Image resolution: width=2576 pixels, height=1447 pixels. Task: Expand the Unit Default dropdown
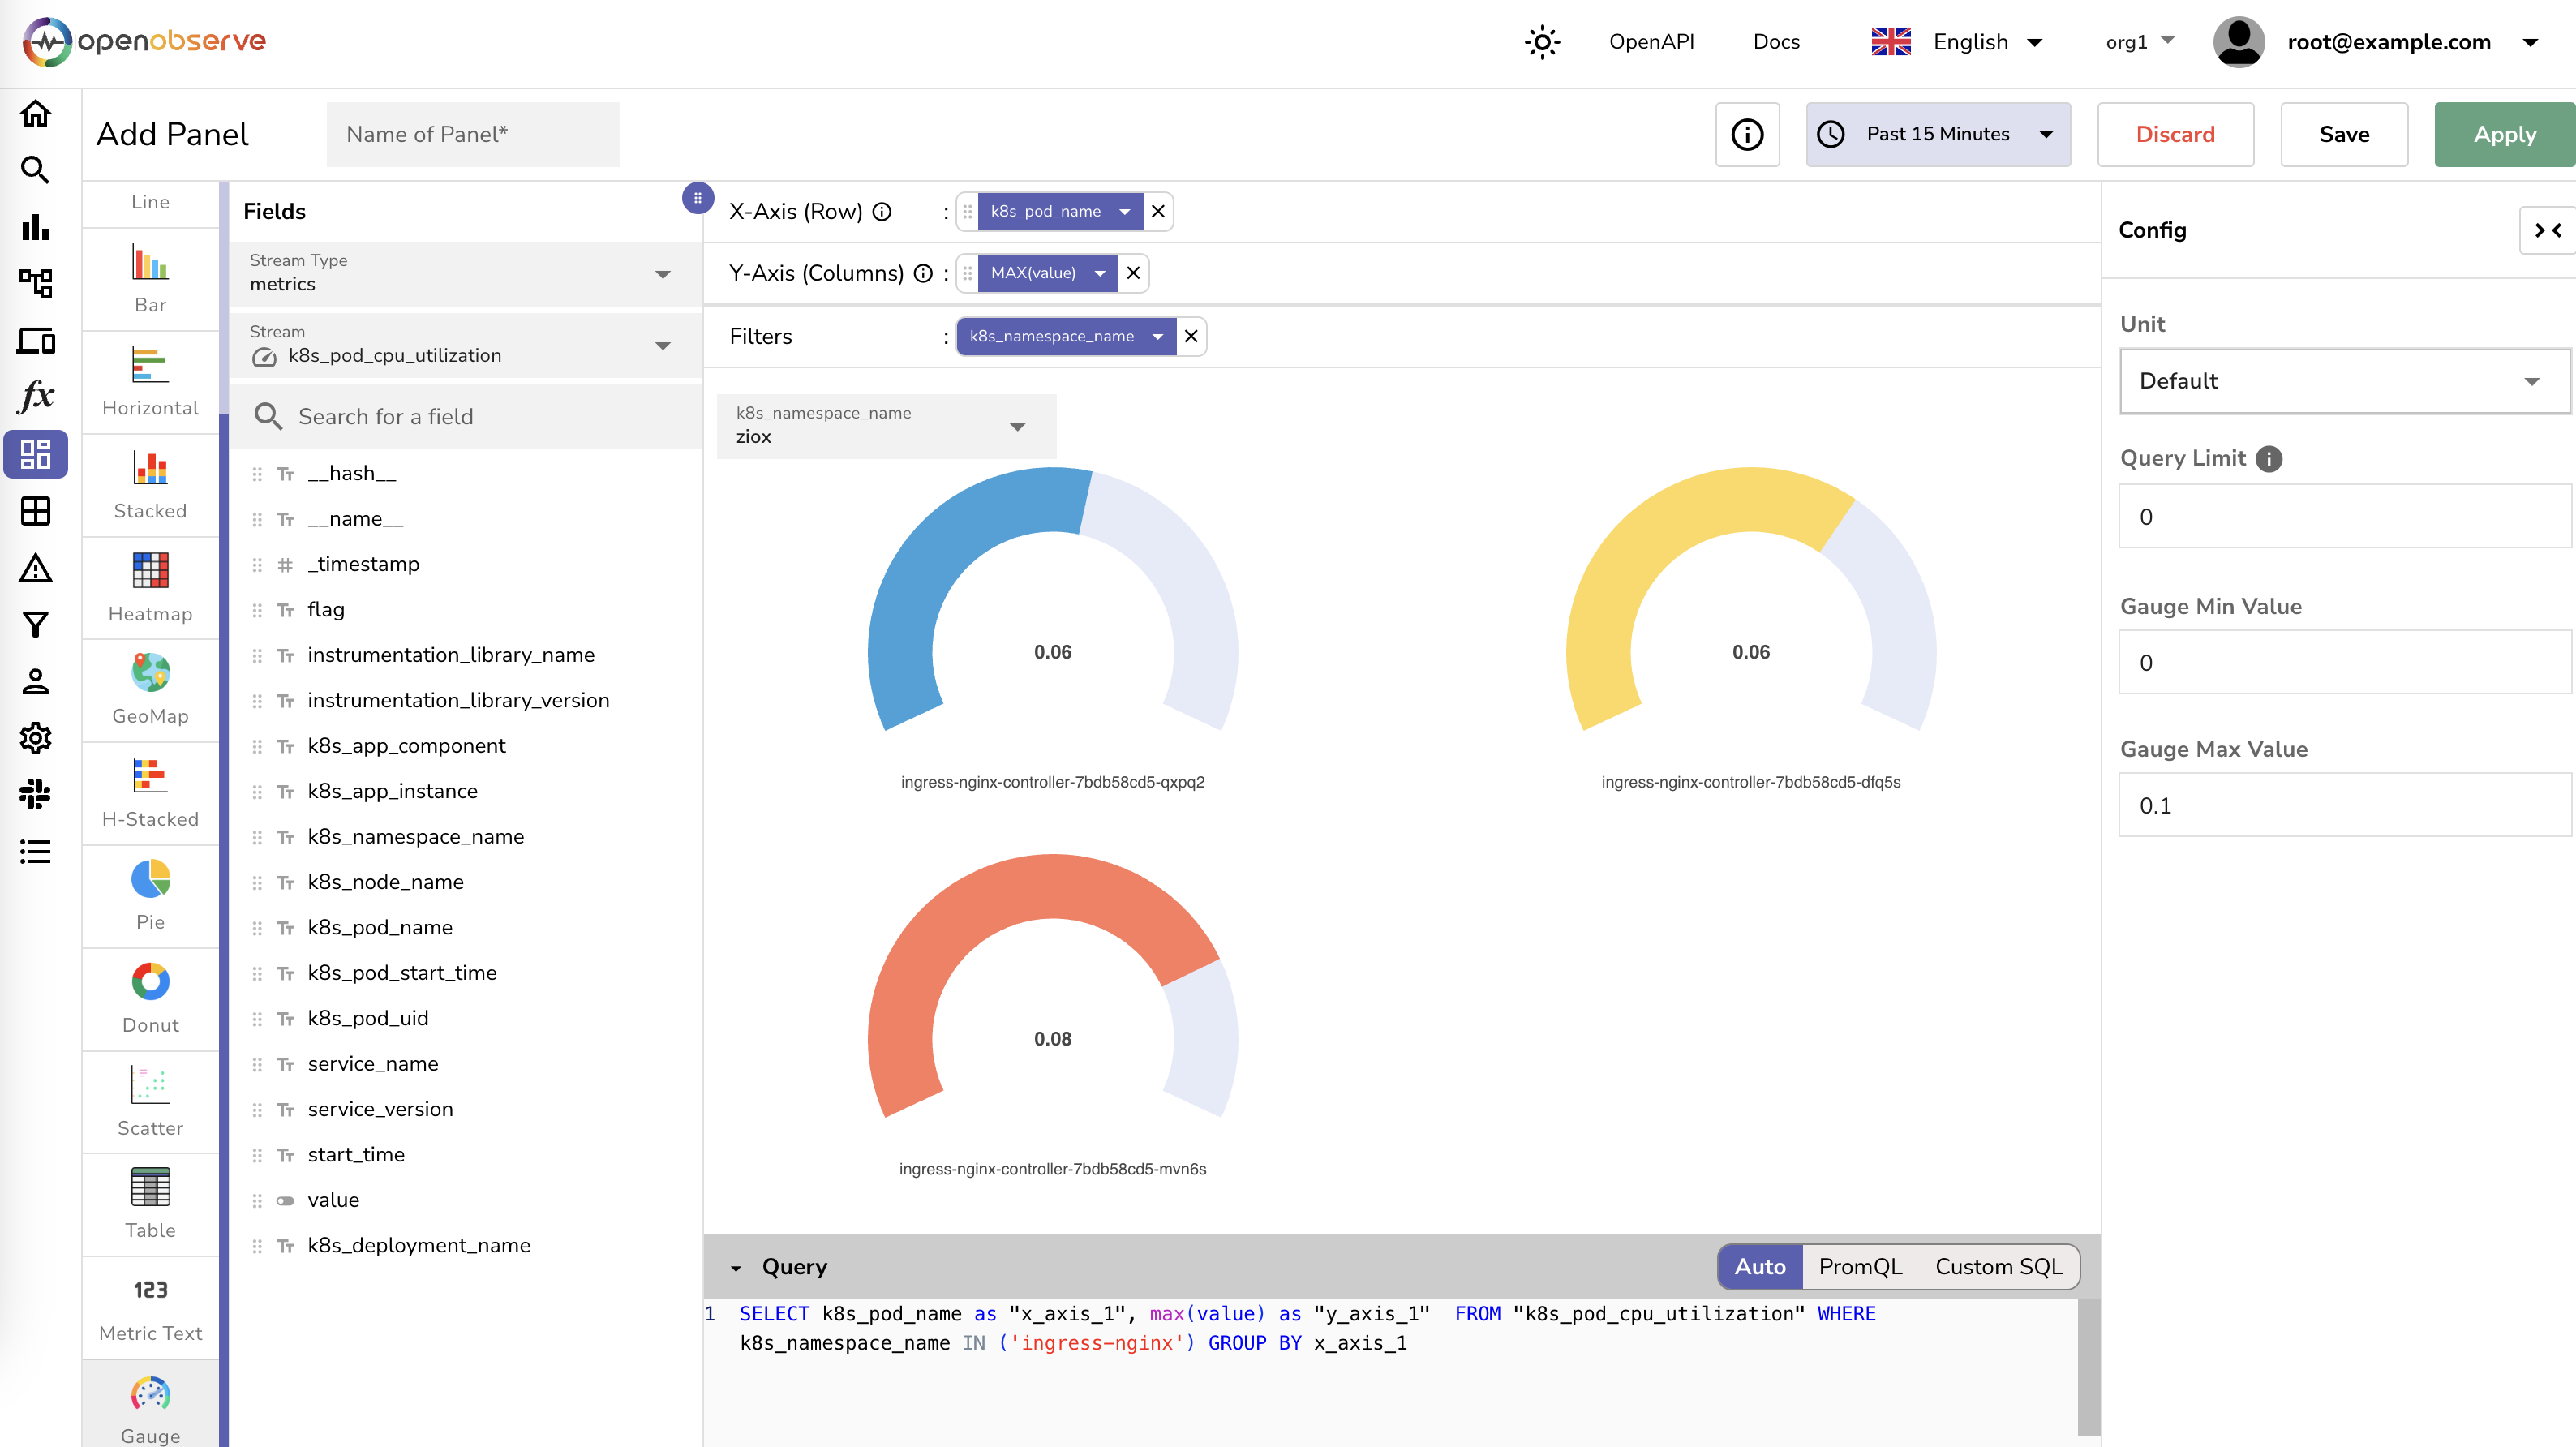tap(2343, 381)
